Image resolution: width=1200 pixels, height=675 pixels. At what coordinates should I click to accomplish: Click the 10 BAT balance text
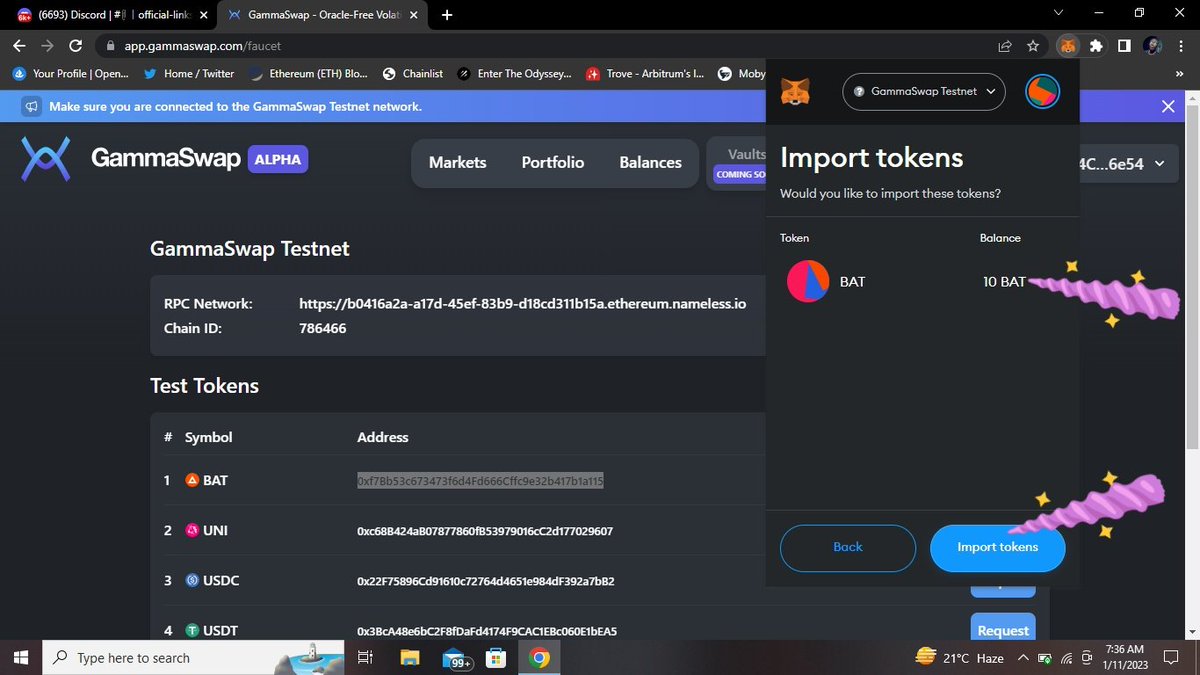pyautogui.click(x=1004, y=282)
